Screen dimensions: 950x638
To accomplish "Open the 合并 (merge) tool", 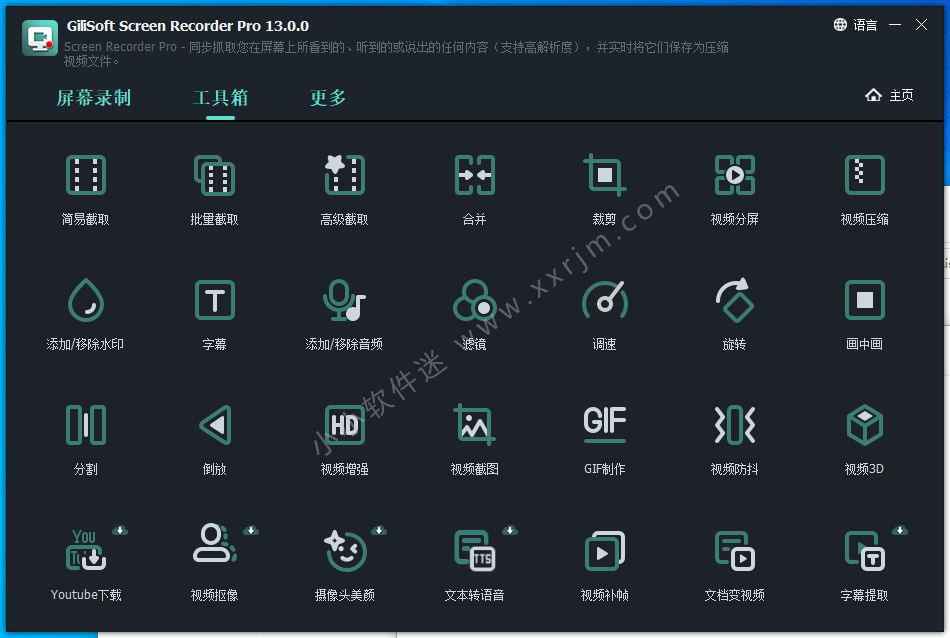I will pyautogui.click(x=474, y=190).
